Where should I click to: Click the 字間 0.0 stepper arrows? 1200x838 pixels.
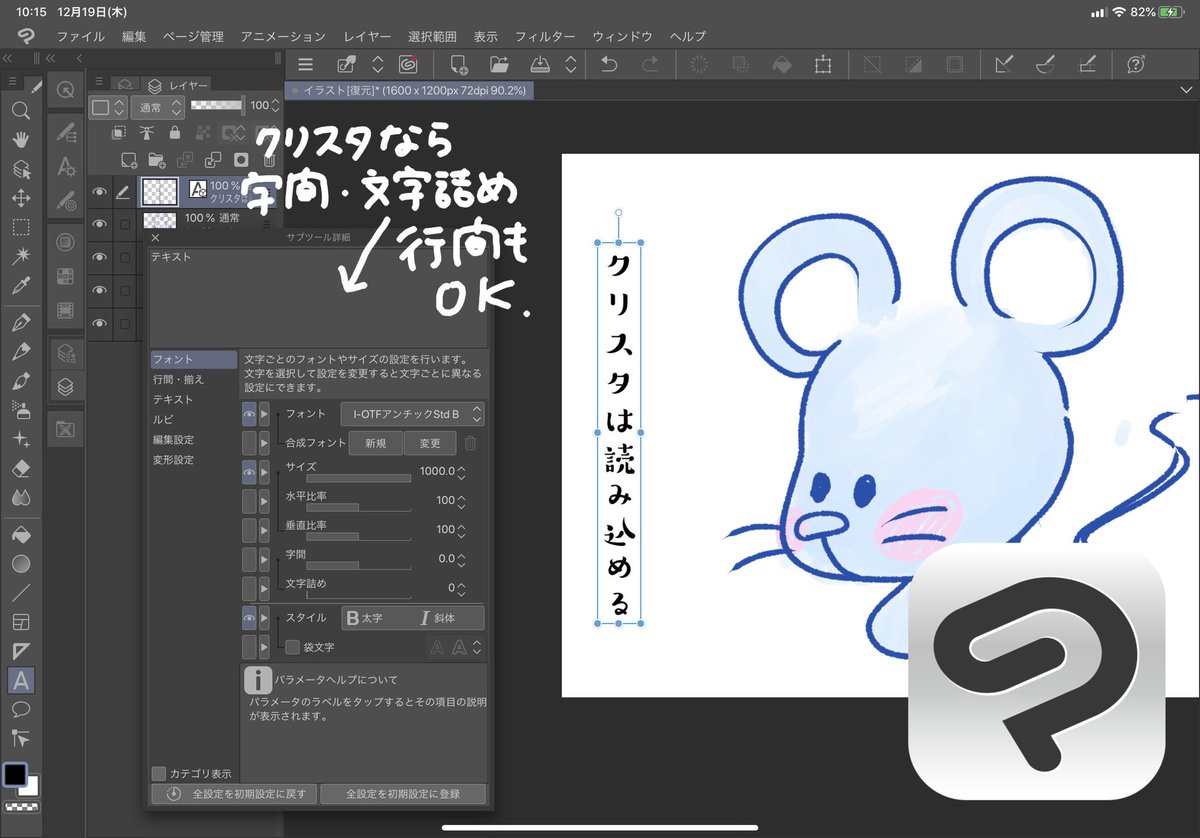(461, 559)
